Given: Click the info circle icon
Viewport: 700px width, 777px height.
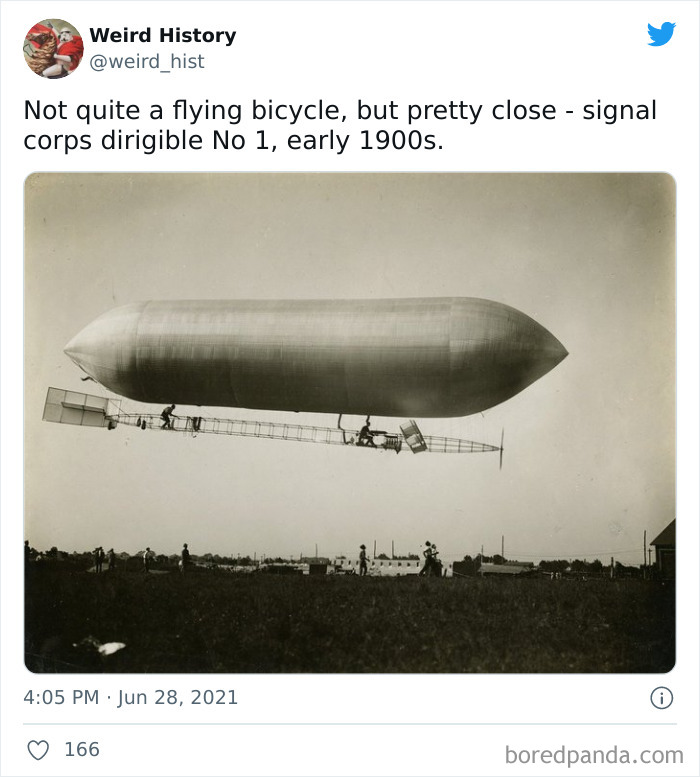Looking at the screenshot, I should [661, 698].
